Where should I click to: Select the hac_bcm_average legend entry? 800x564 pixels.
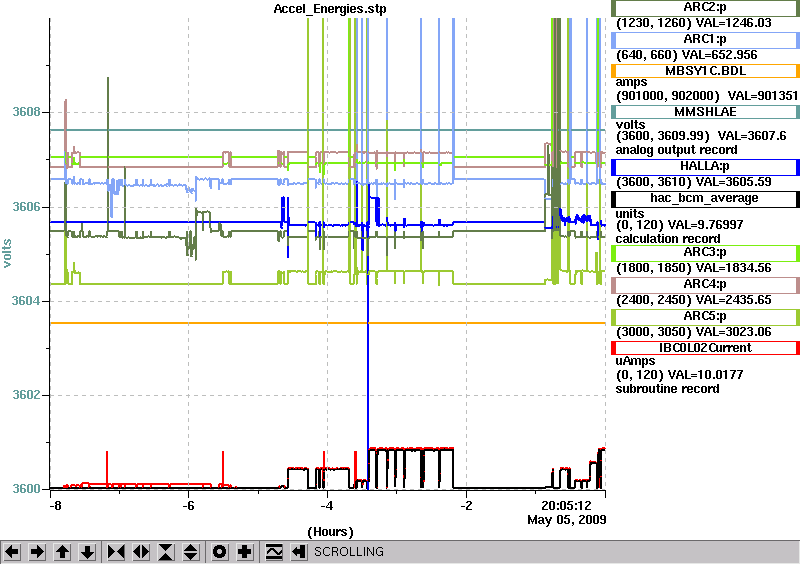[705, 198]
